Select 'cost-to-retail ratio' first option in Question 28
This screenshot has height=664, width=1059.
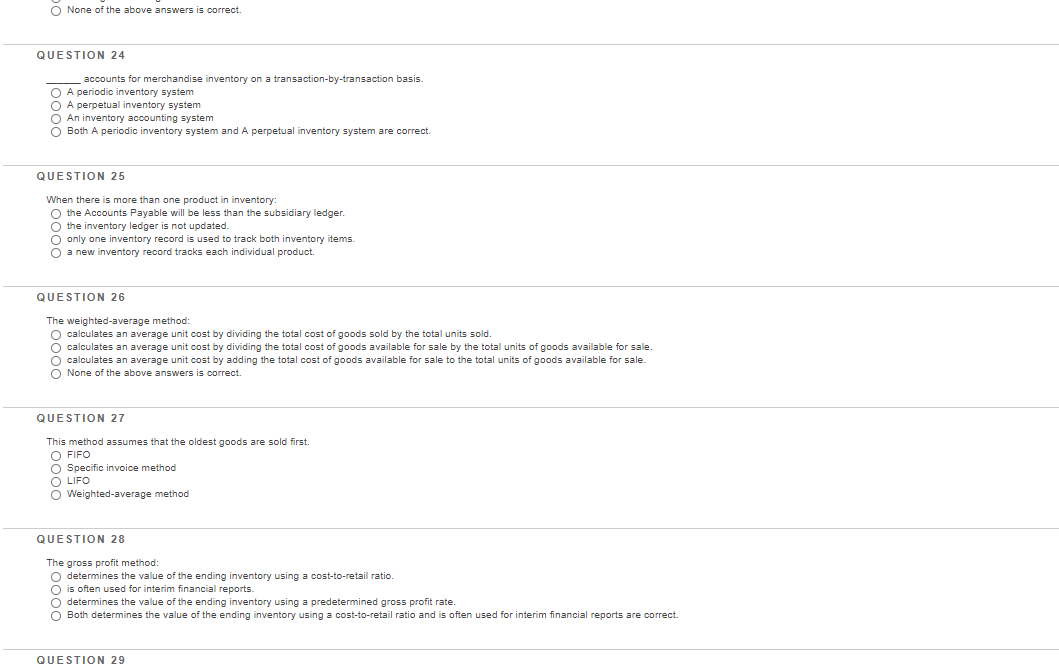(56, 576)
